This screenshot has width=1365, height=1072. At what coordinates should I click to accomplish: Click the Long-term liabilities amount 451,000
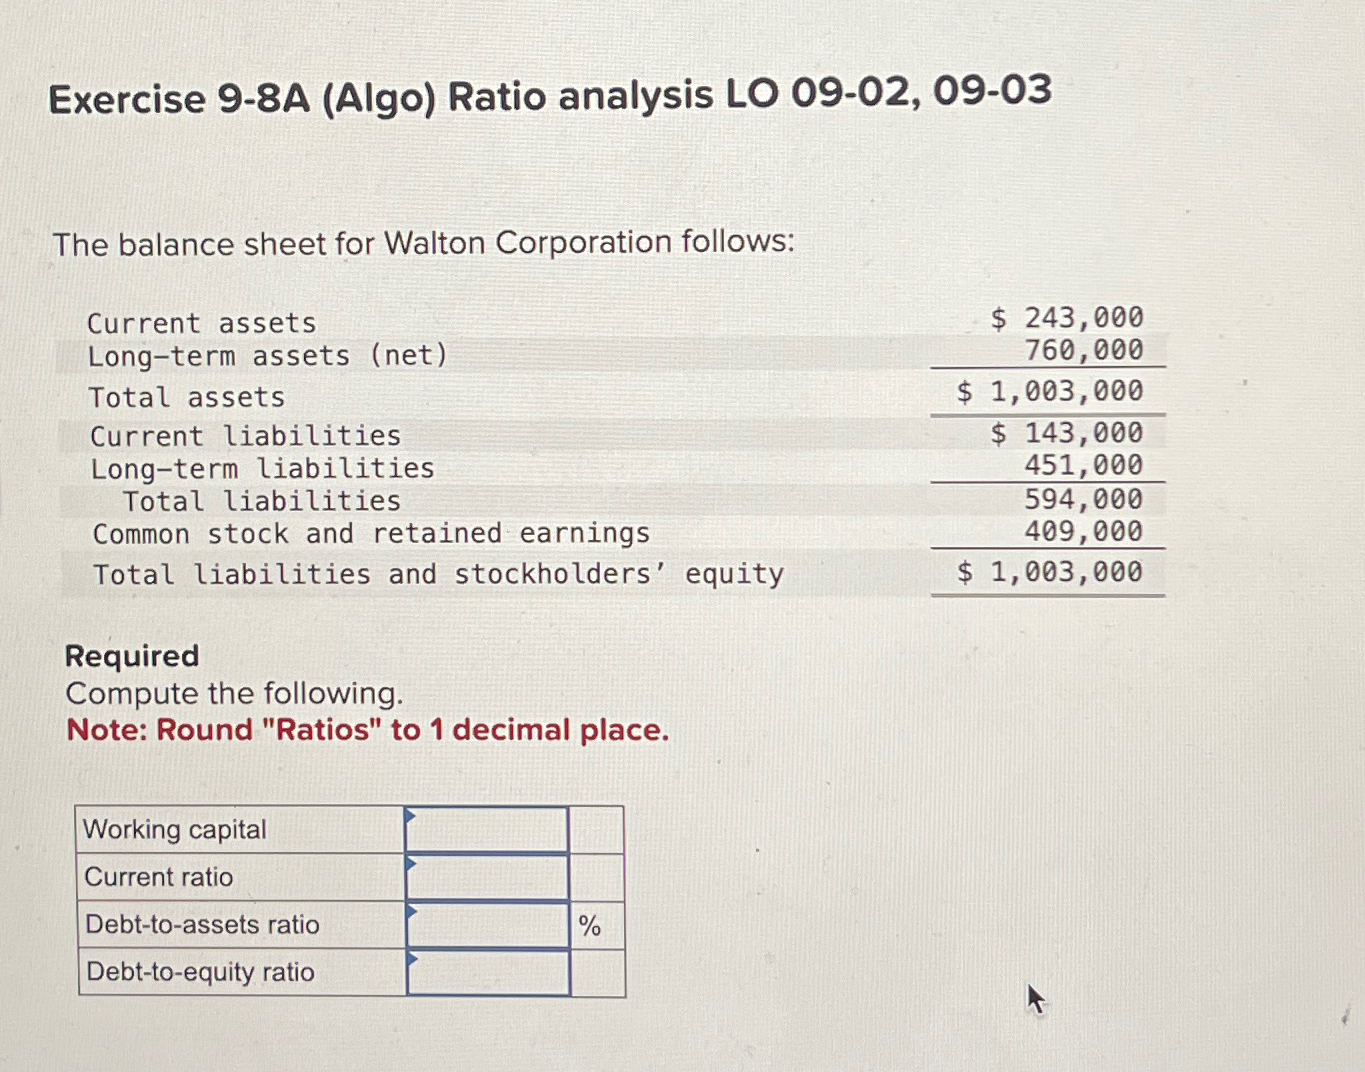(1082, 465)
